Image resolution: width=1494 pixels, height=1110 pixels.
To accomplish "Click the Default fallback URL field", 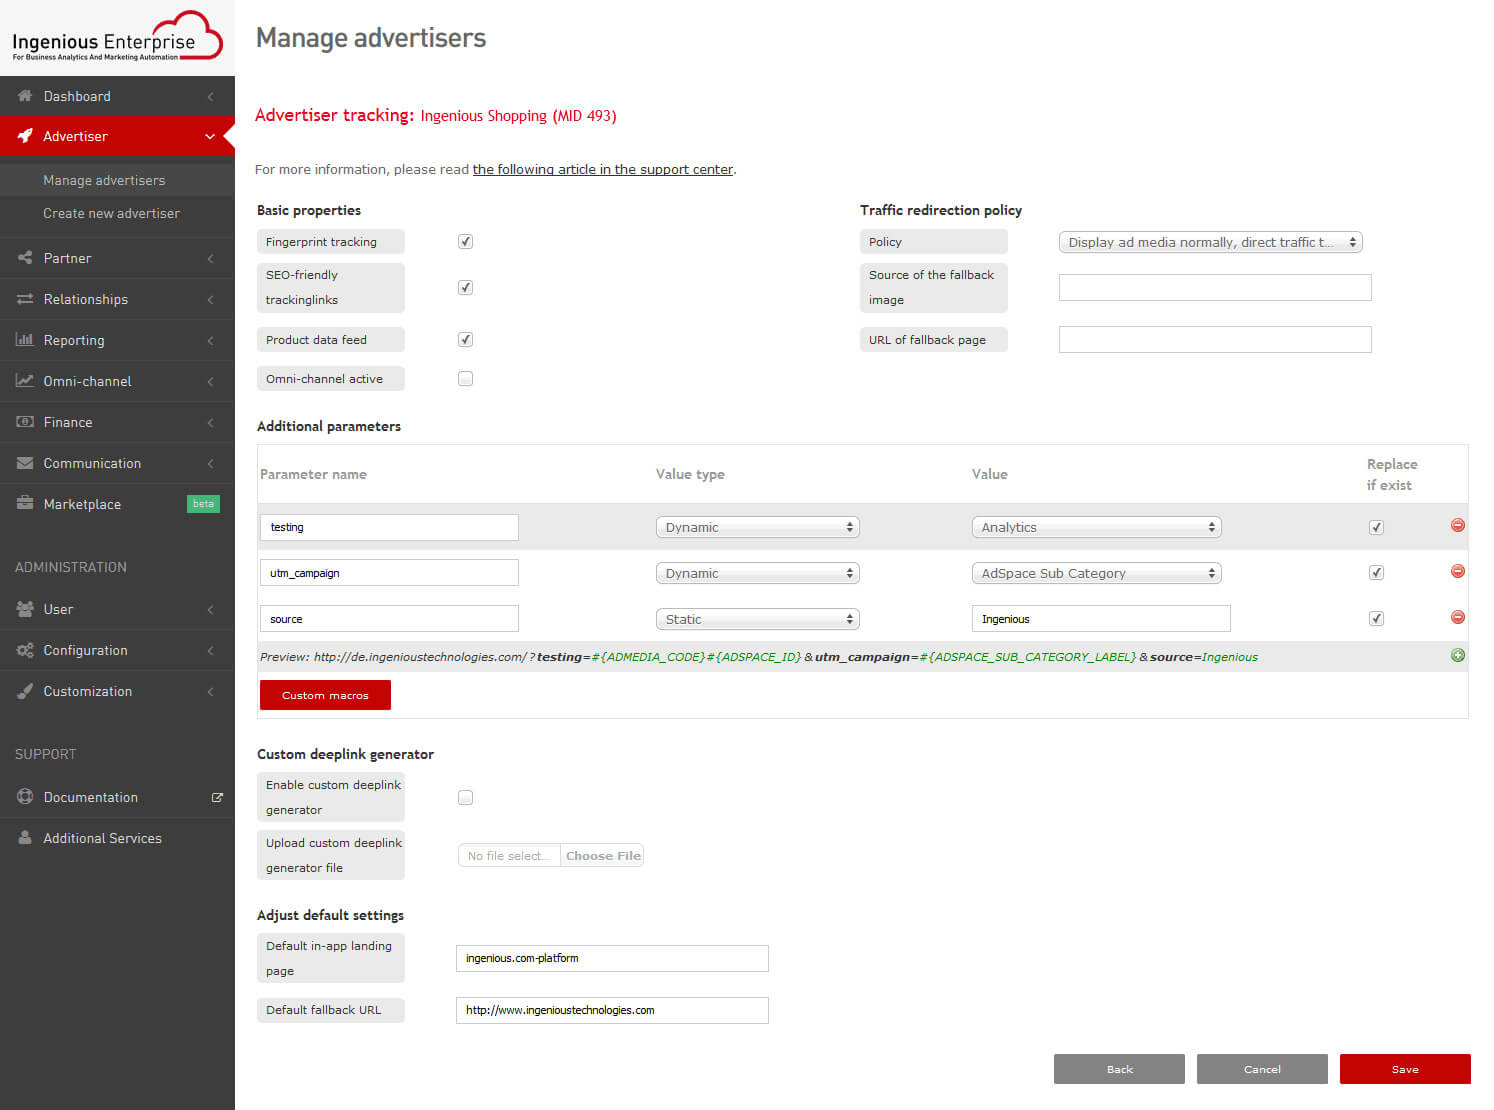I will pos(612,1010).
